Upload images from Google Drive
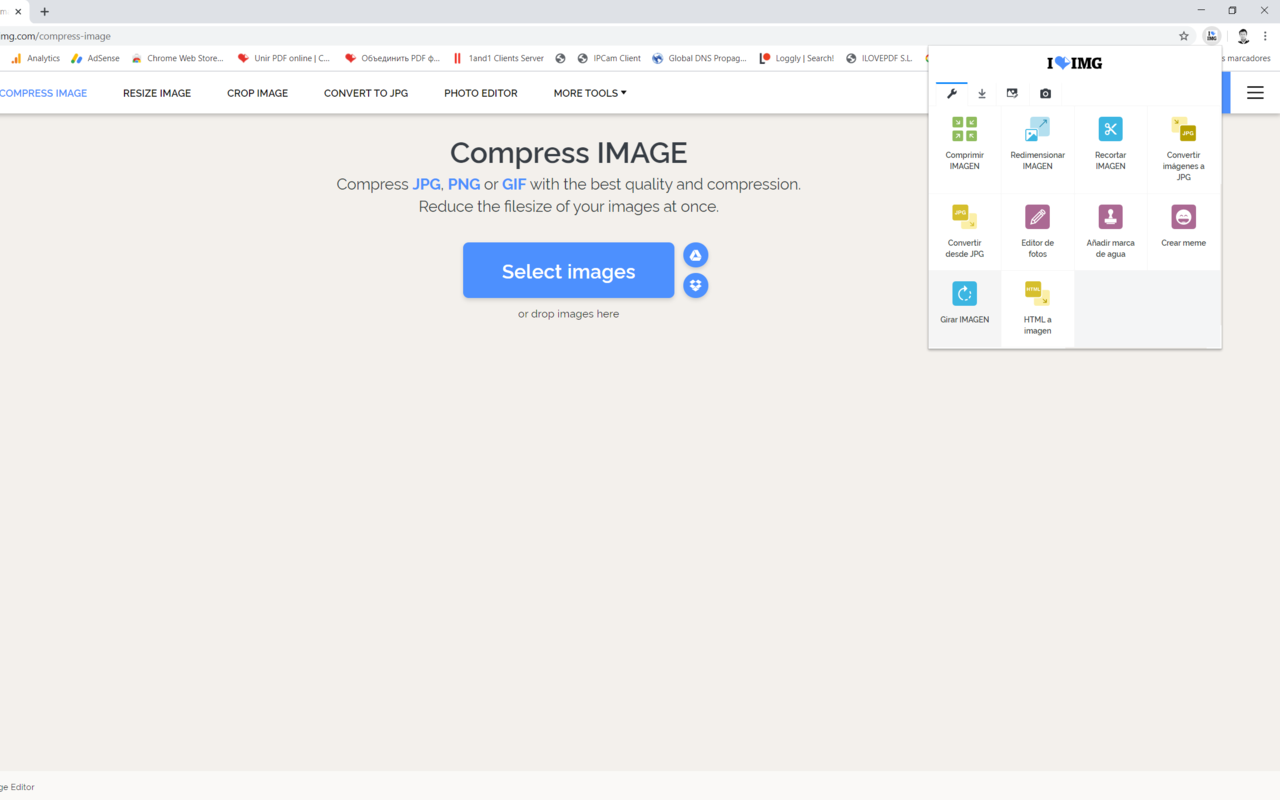Image resolution: width=1280 pixels, height=800 pixels. click(x=695, y=255)
